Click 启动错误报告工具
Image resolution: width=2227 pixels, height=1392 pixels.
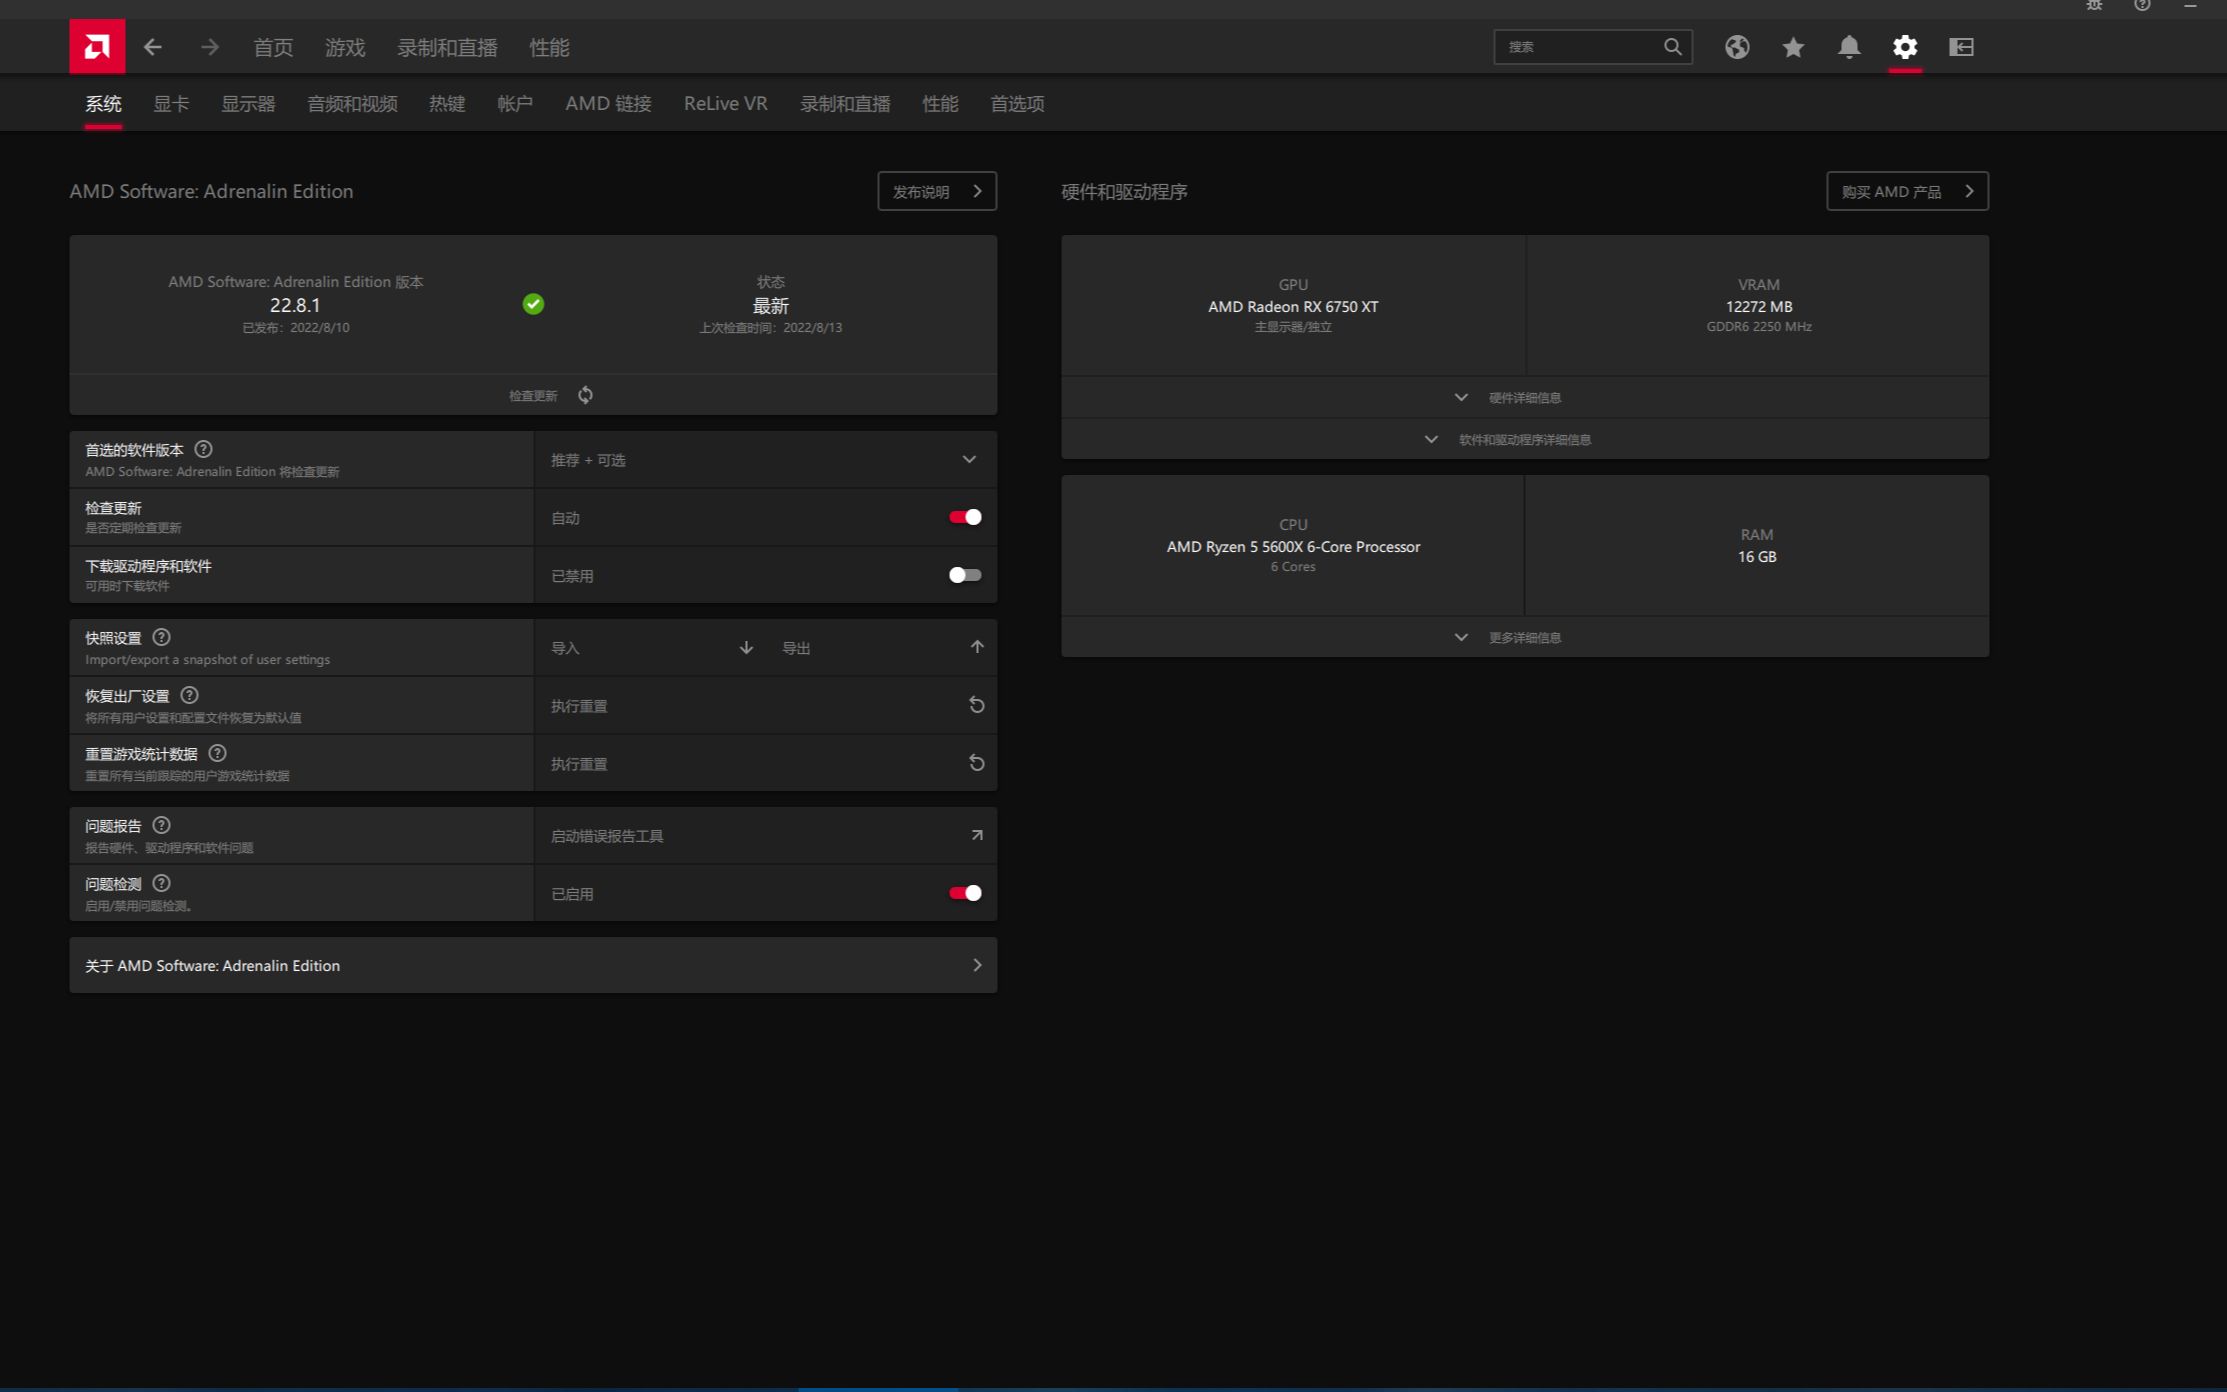766,836
